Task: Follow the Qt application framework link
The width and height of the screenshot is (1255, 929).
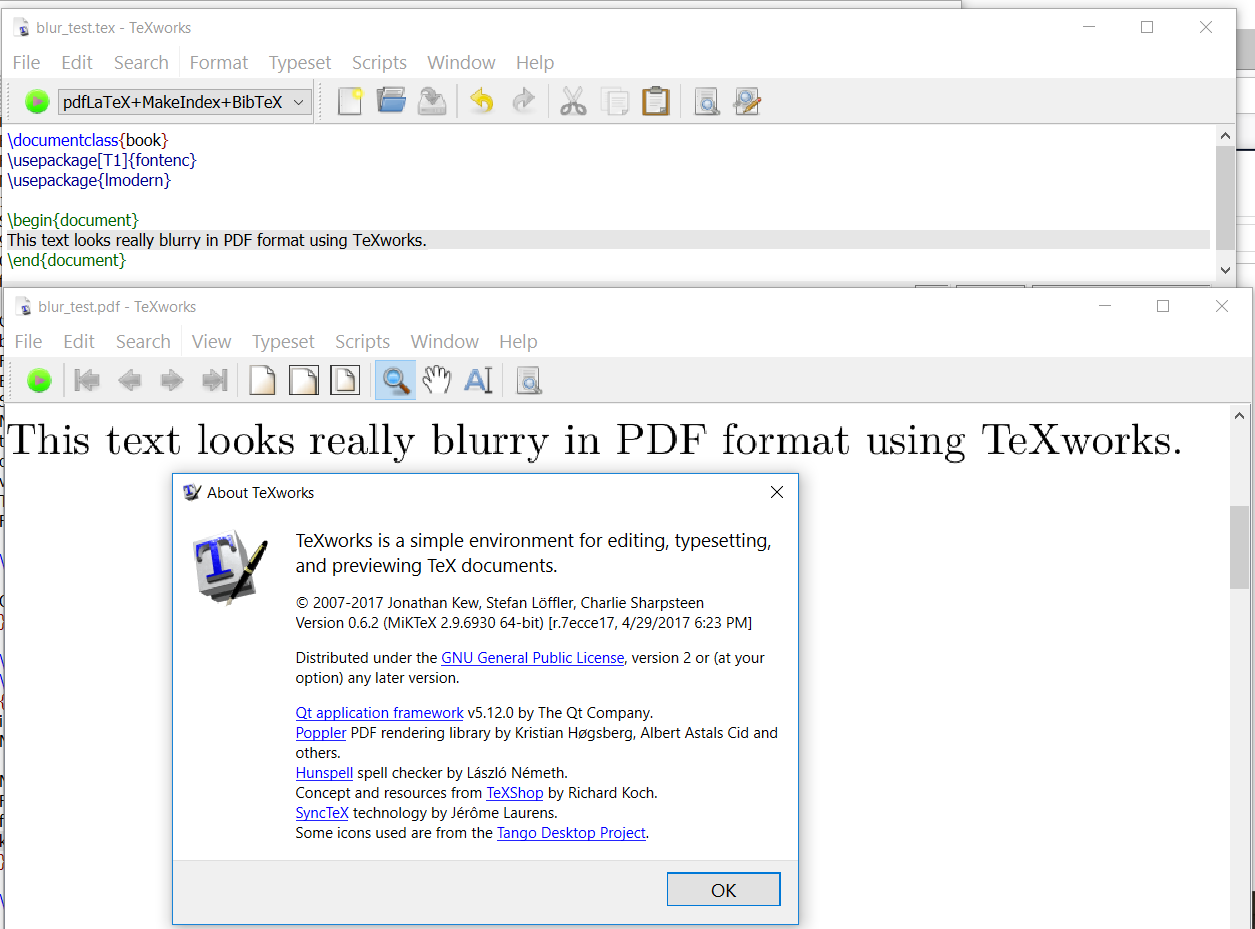Action: (x=380, y=713)
